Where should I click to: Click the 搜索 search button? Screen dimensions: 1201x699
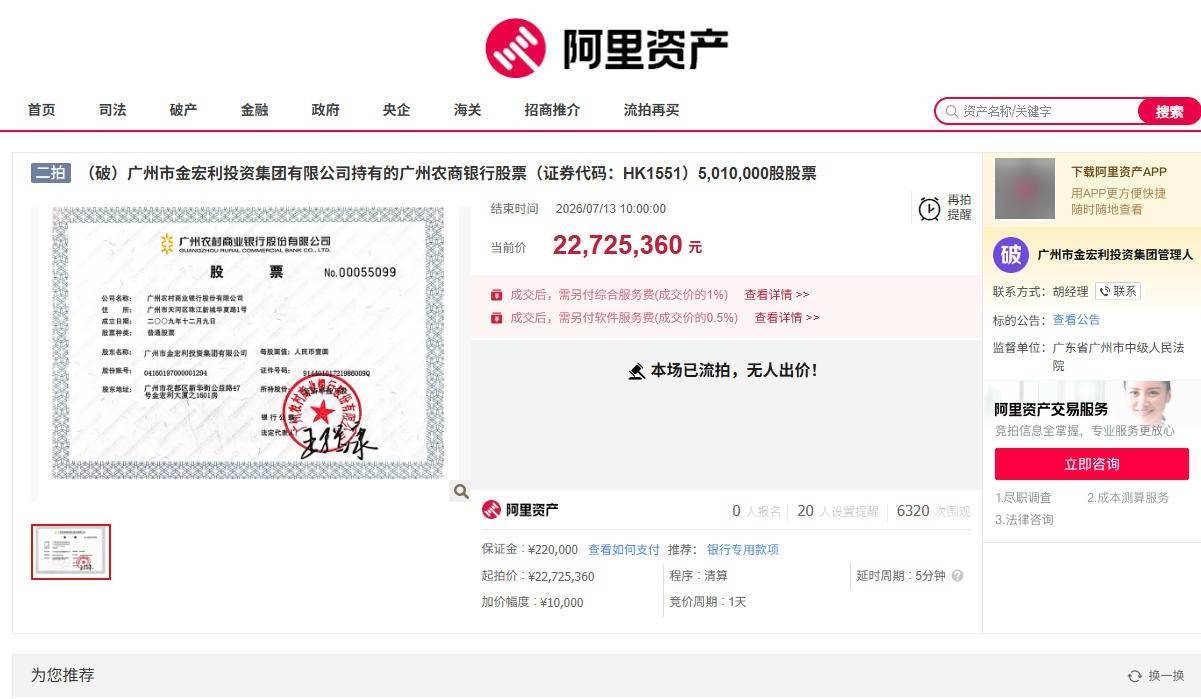pyautogui.click(x=1169, y=111)
